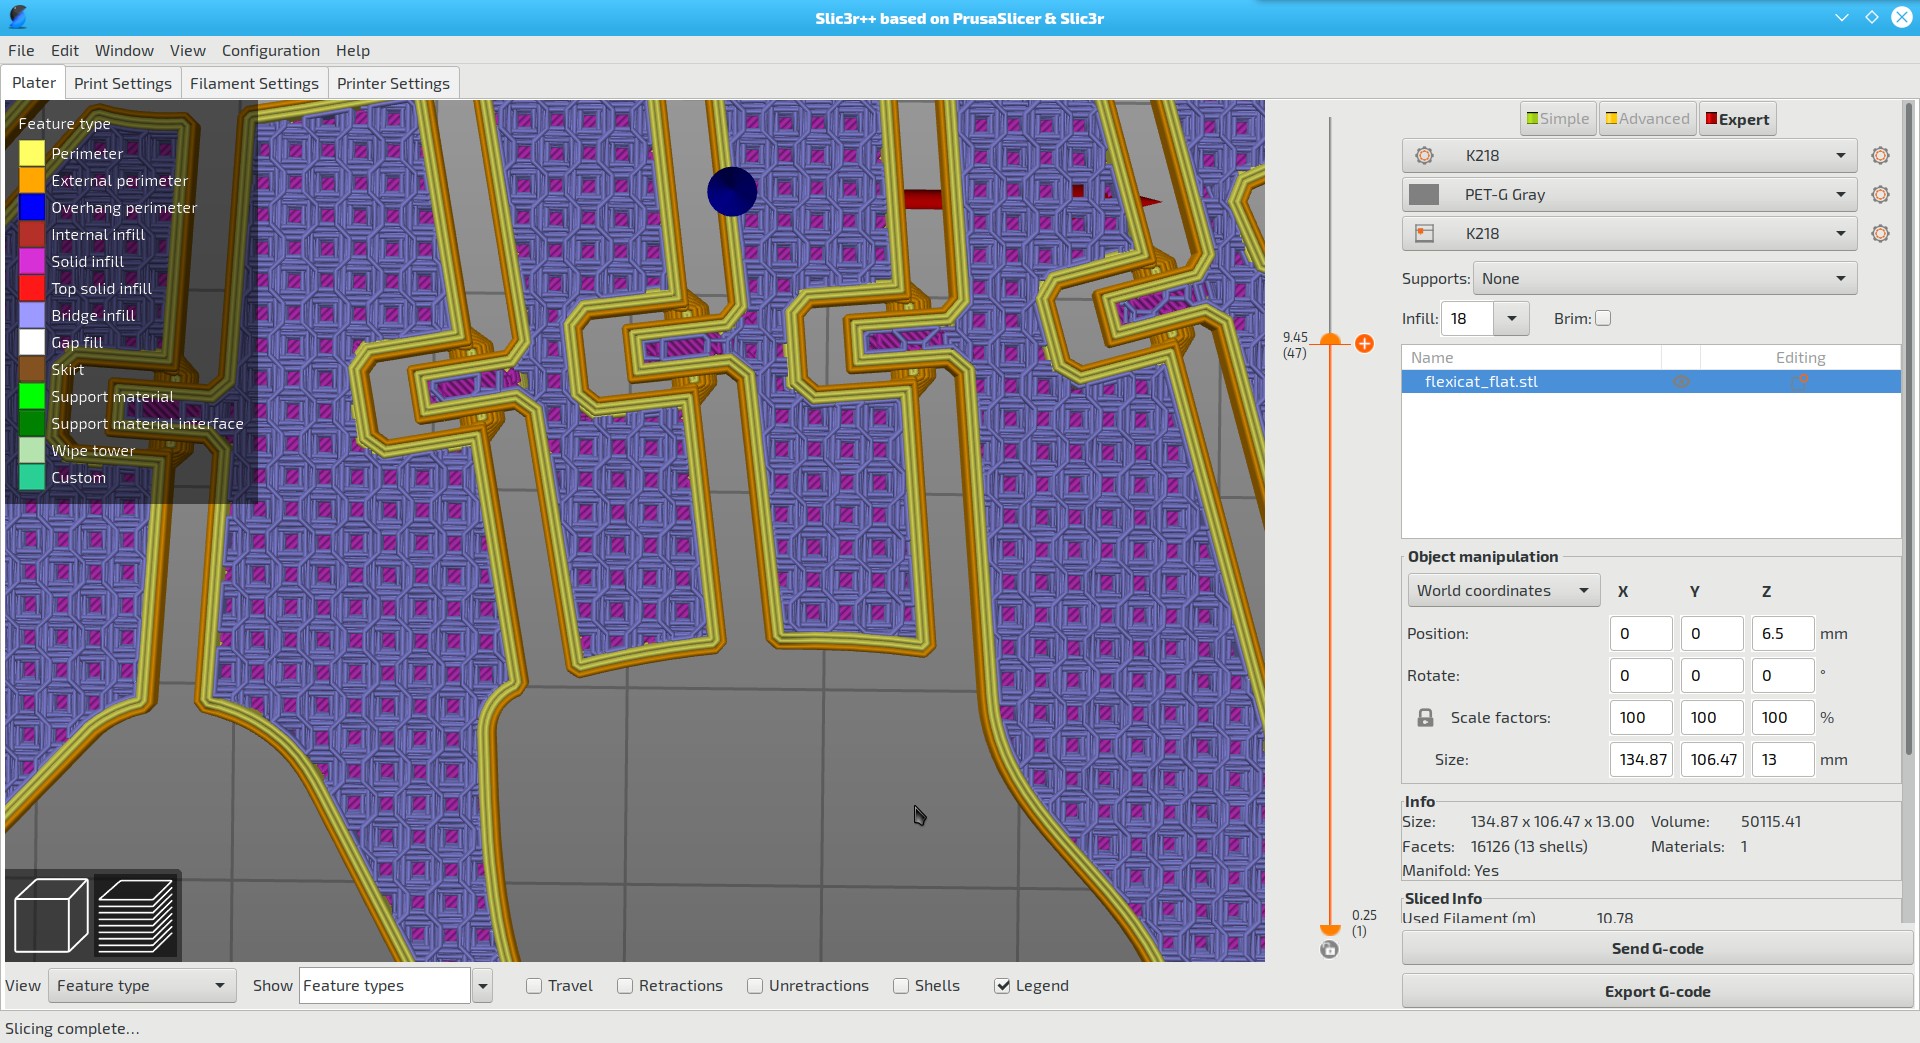Click the Export G-code button
This screenshot has height=1043, width=1920.
click(1657, 992)
